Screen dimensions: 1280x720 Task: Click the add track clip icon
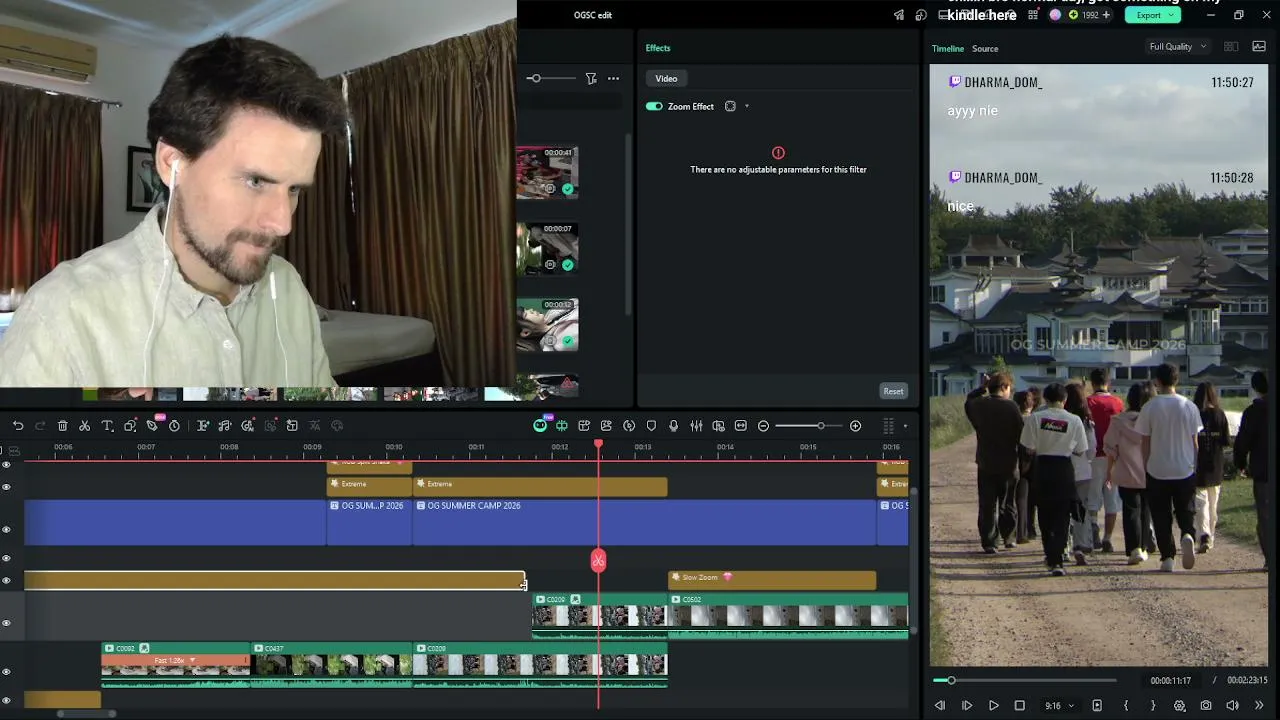coord(584,426)
